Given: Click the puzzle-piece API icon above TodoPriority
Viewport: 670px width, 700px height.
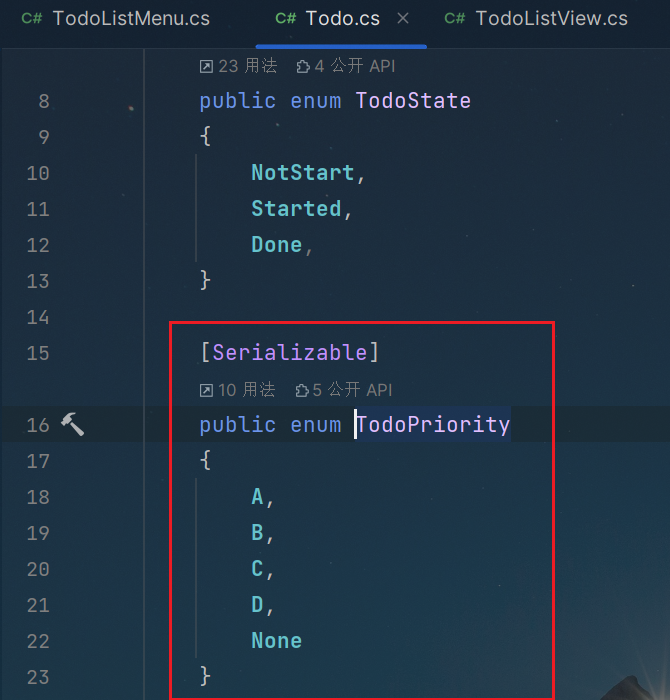Looking at the screenshot, I should 302,390.
